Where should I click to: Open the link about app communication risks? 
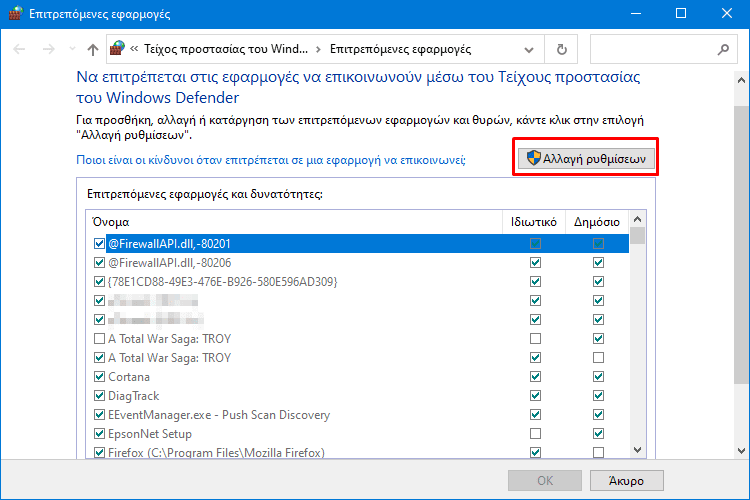tap(271, 160)
